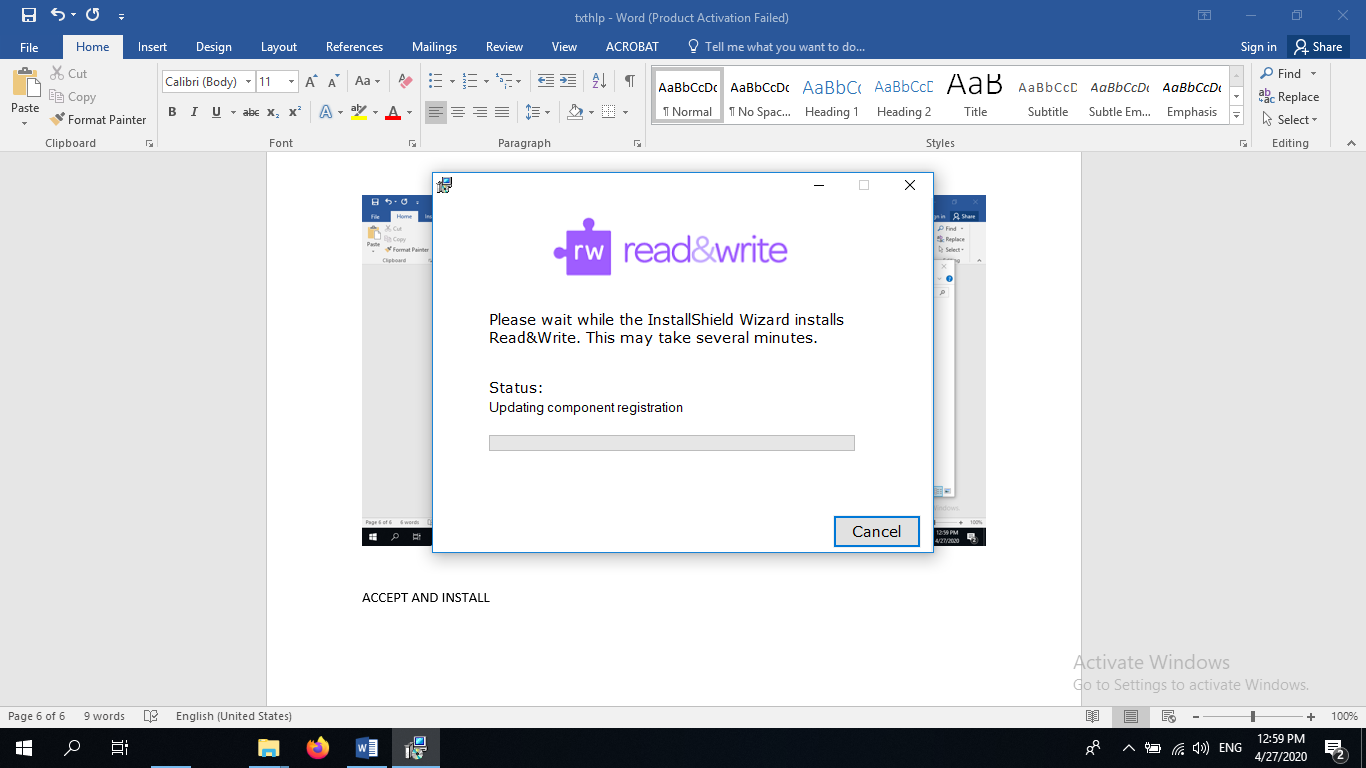Click the zoom slider handle
This screenshot has width=1366, height=768.
[x=1252, y=716]
